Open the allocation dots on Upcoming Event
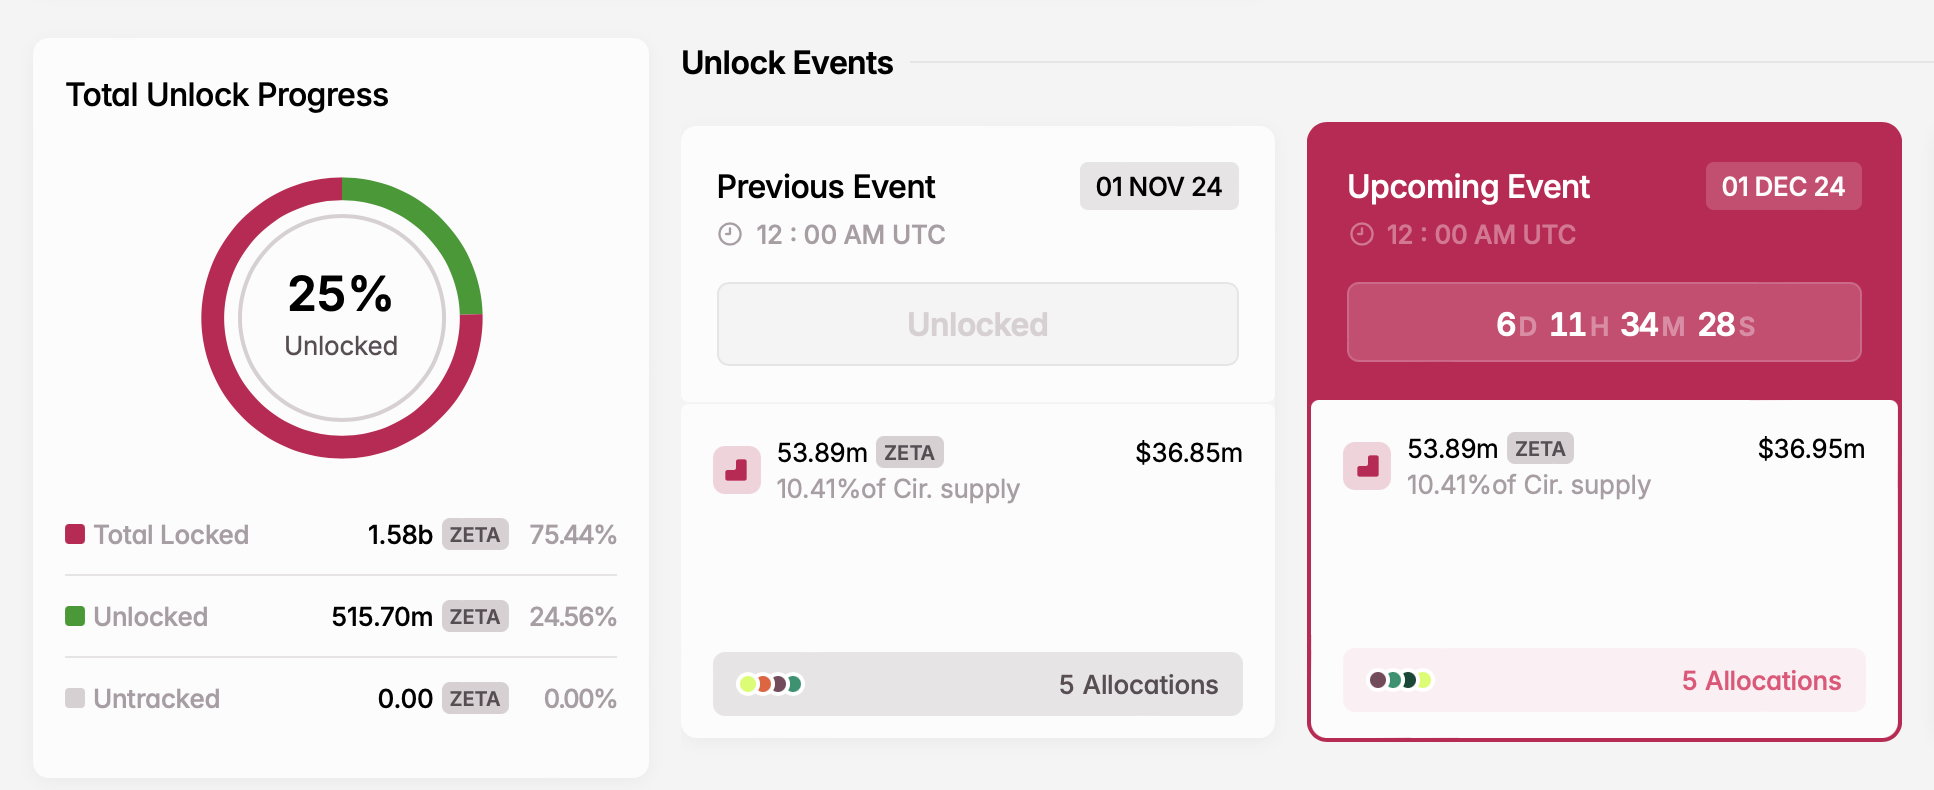 pos(1398,678)
